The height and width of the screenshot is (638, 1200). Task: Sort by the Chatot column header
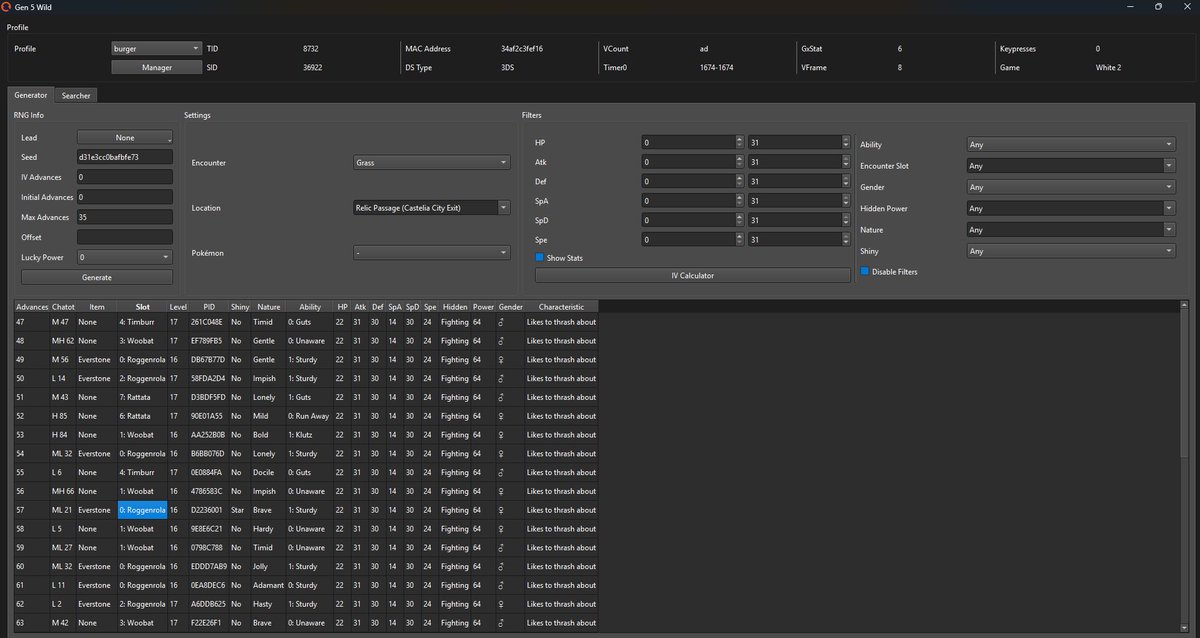pos(63,306)
